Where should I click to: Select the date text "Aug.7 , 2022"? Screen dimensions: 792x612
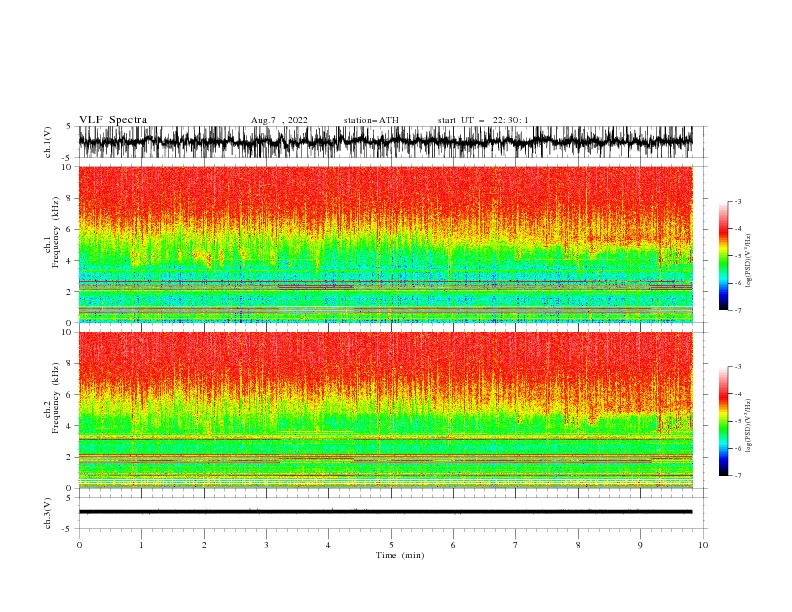pyautogui.click(x=279, y=120)
